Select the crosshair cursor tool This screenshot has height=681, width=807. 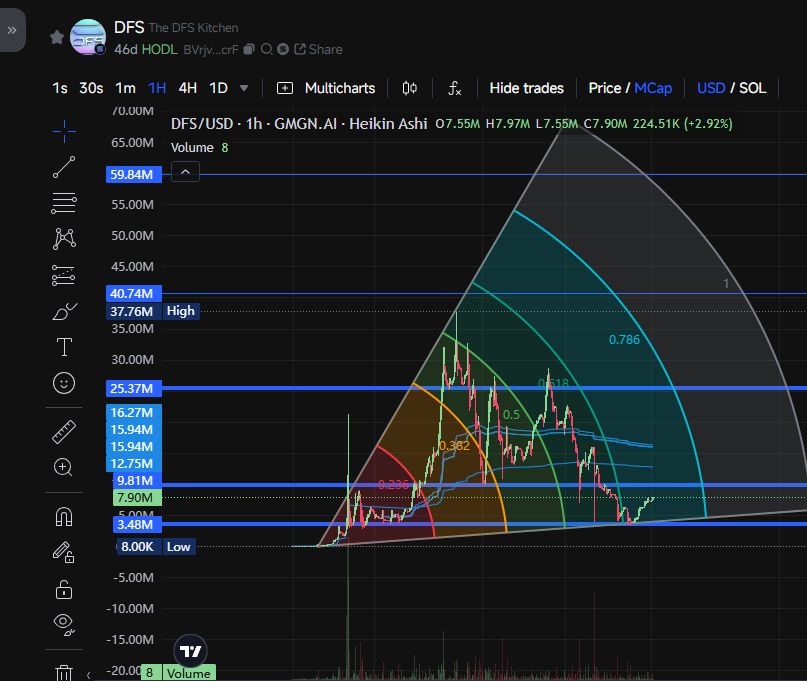pos(63,131)
